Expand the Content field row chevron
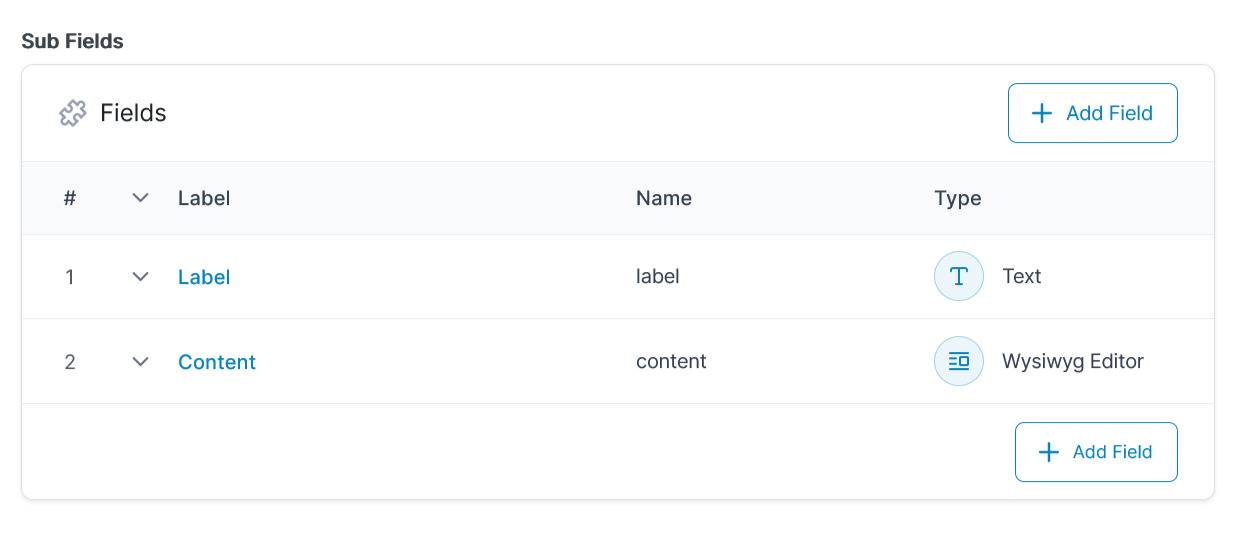 pos(141,361)
